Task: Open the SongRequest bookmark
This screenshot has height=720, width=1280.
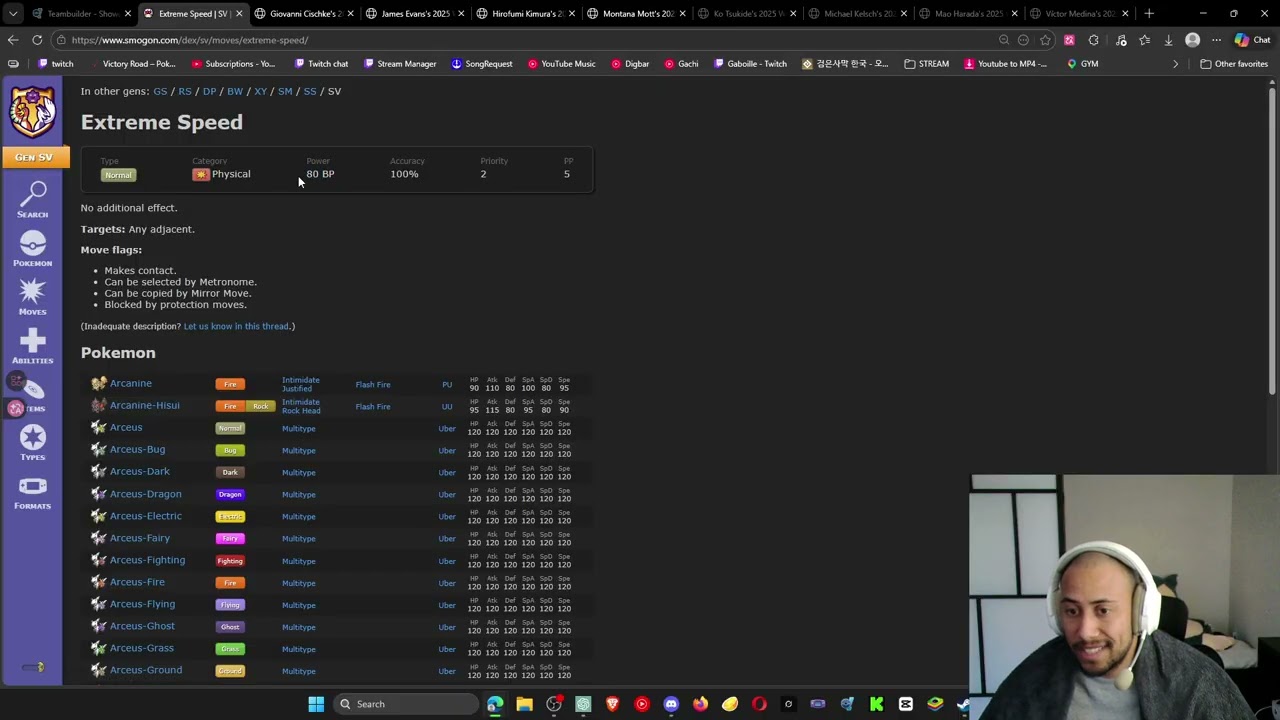Action: pyautogui.click(x=481, y=64)
